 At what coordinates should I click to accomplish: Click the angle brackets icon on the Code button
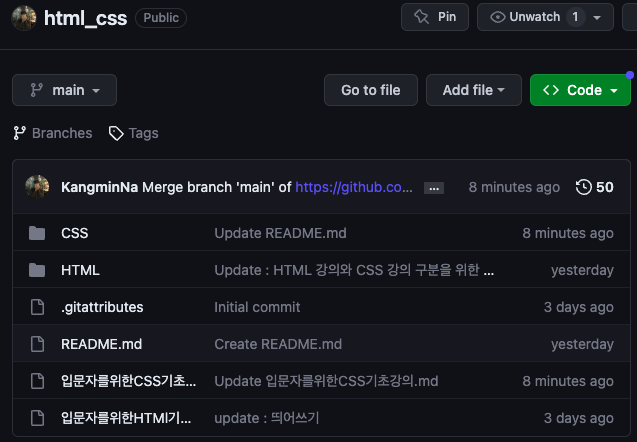[551, 90]
